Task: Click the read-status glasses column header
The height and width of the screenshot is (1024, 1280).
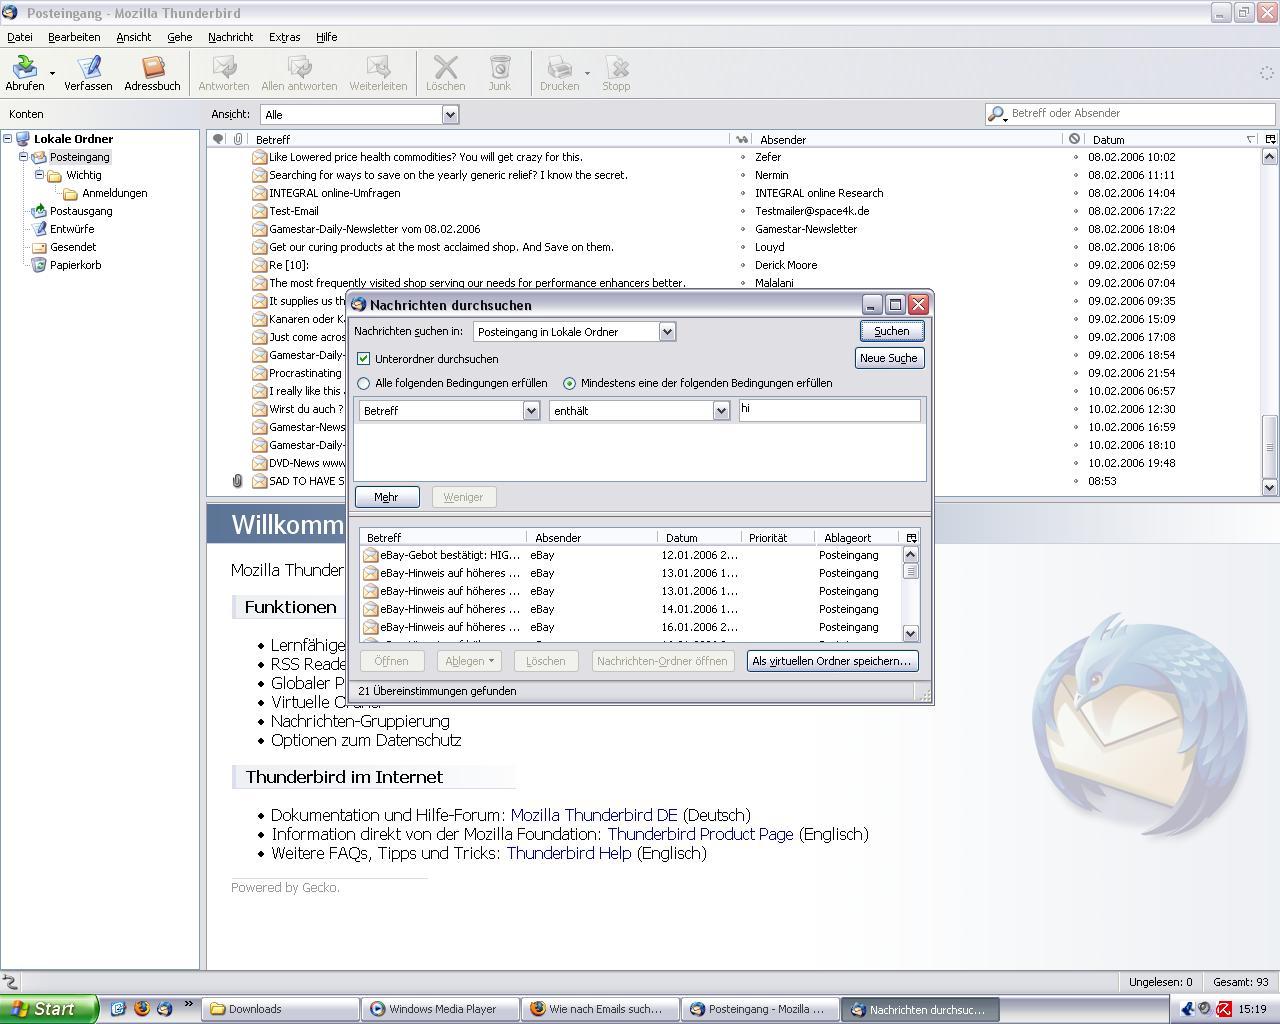Action: (x=742, y=139)
